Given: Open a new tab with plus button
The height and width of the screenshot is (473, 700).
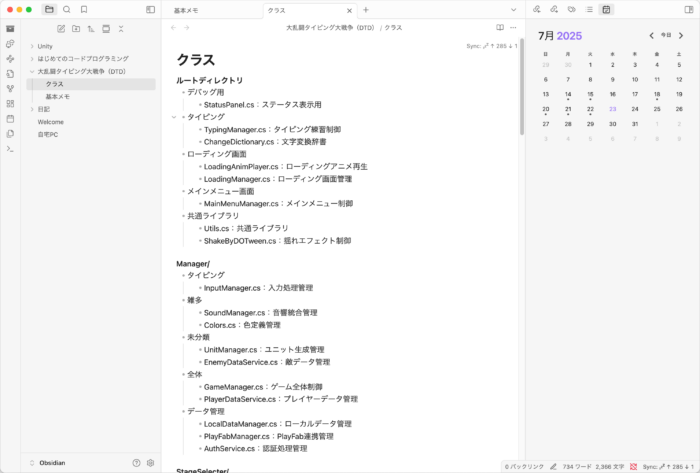Looking at the screenshot, I should (x=366, y=9).
